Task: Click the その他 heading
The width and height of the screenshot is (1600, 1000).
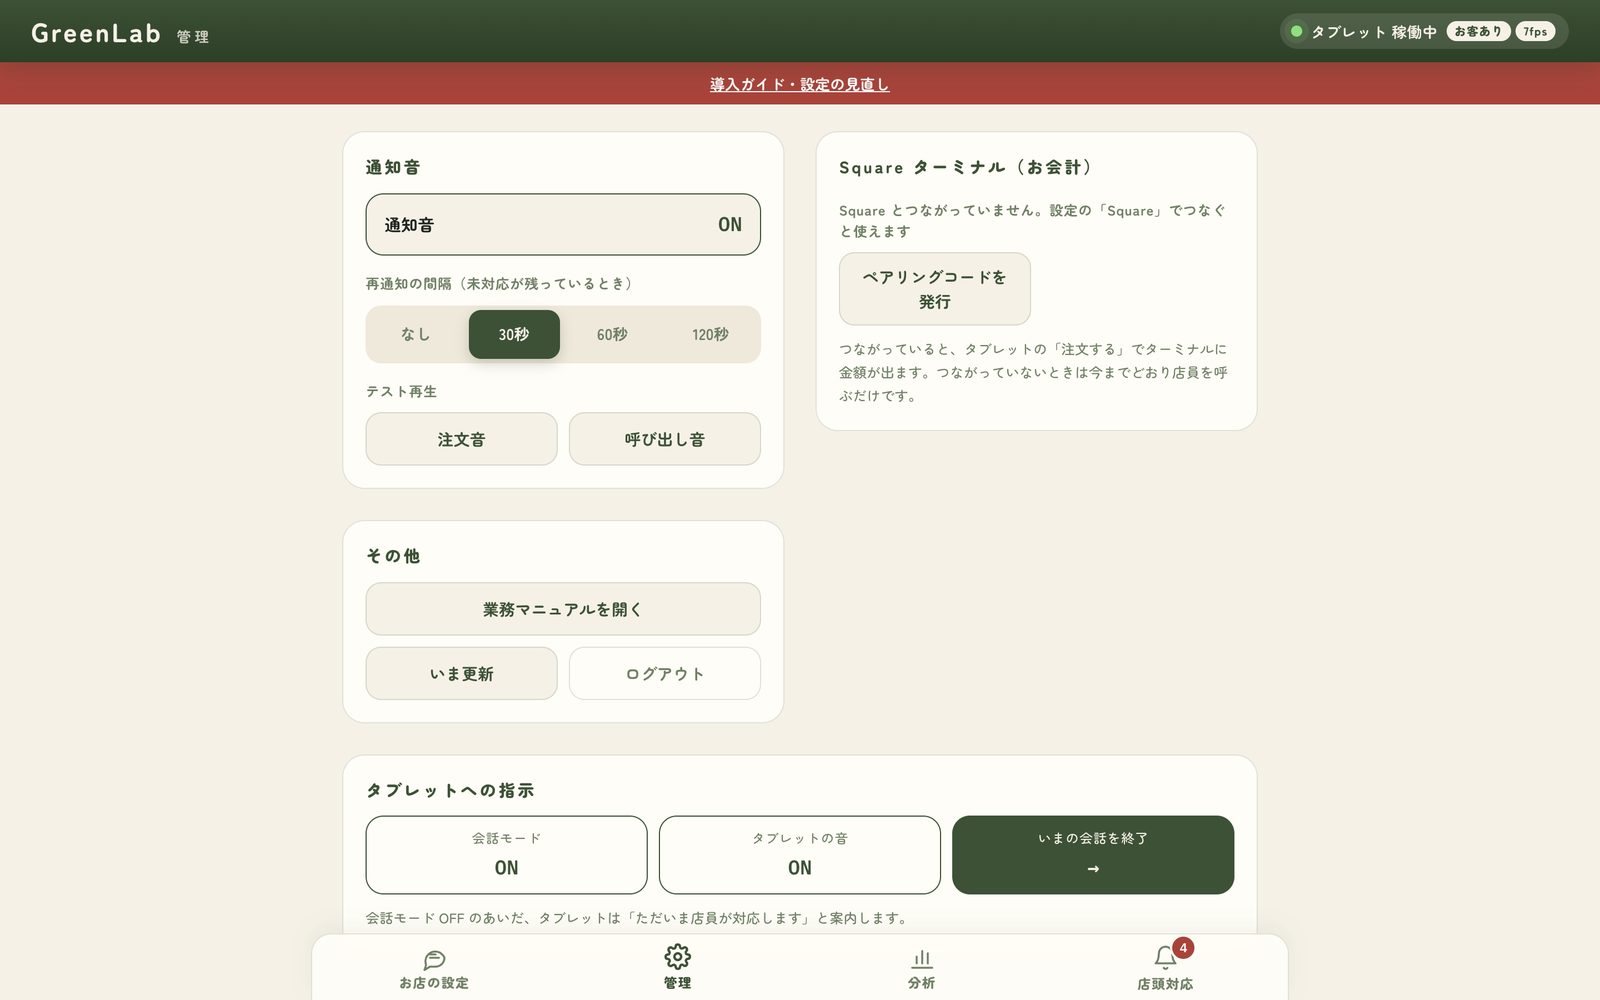Action: (x=393, y=556)
